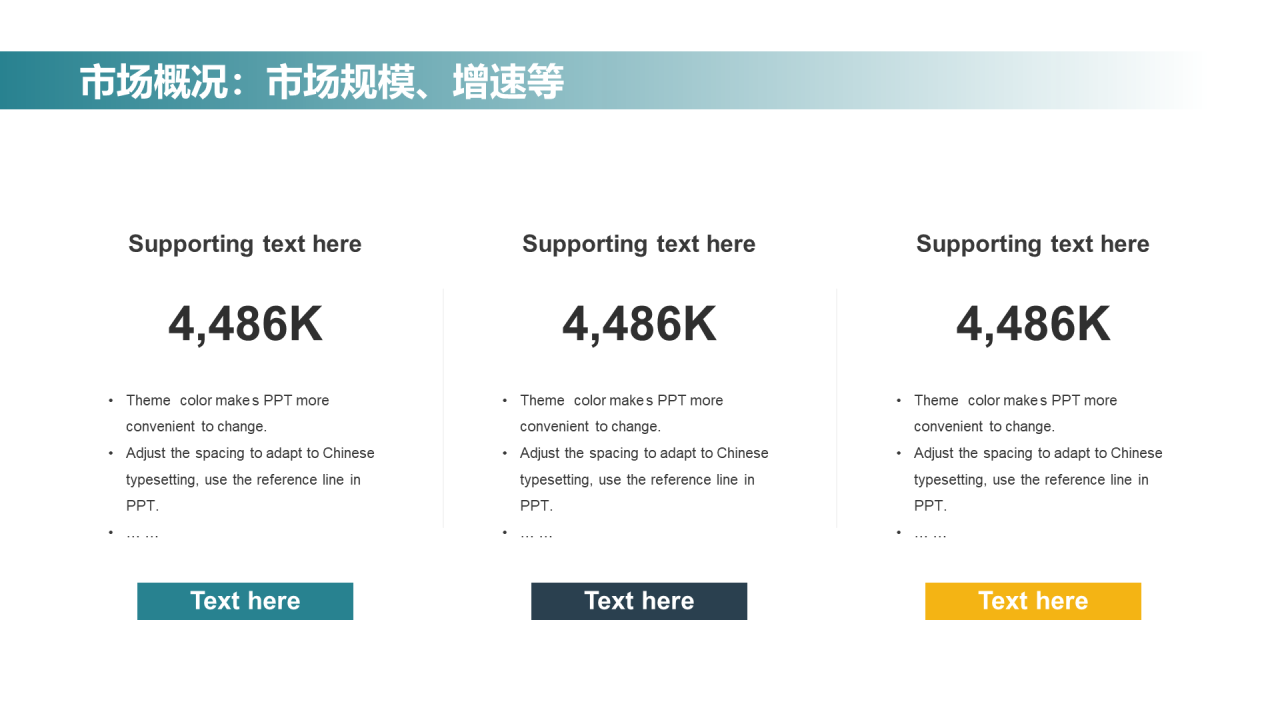The height and width of the screenshot is (720, 1280).
Task: Select the slide title 市场概况：市场规模、增速等
Action: coord(322,81)
